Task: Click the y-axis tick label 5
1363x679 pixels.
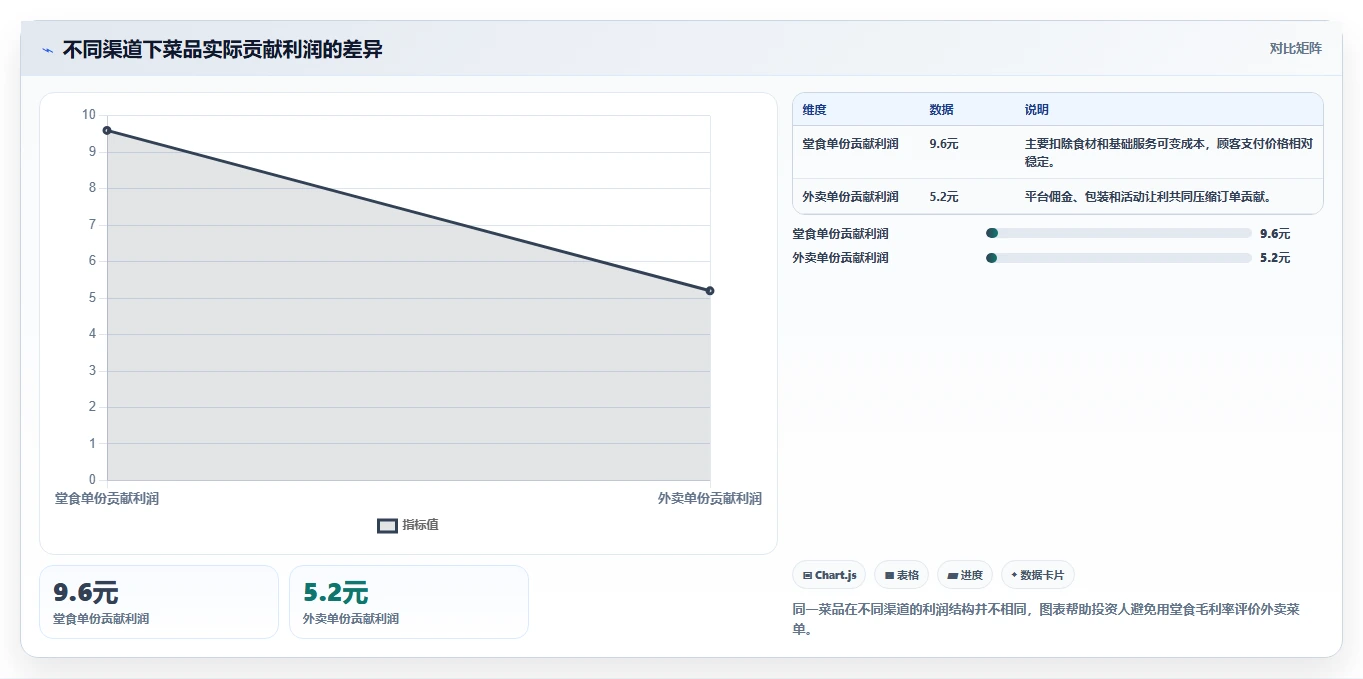Action: click(92, 298)
